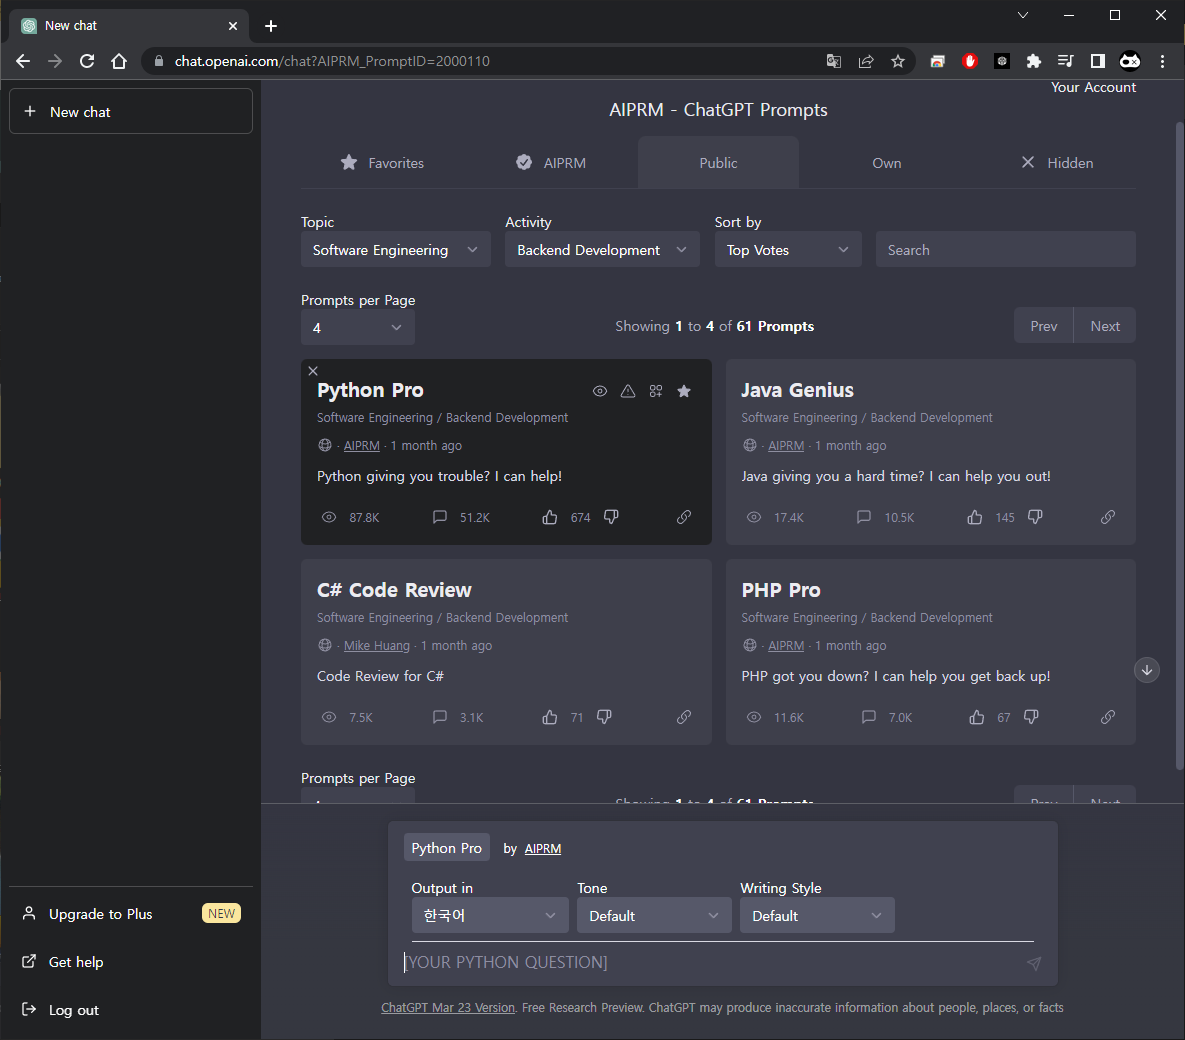Open Chrome three-dot menu
Image resolution: width=1185 pixels, height=1040 pixels.
pyautogui.click(x=1162, y=61)
